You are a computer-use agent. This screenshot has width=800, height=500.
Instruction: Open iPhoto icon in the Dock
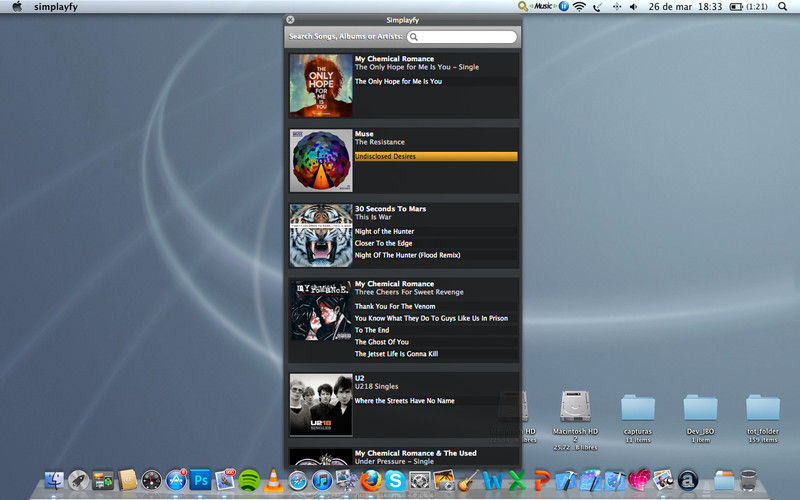click(x=444, y=481)
